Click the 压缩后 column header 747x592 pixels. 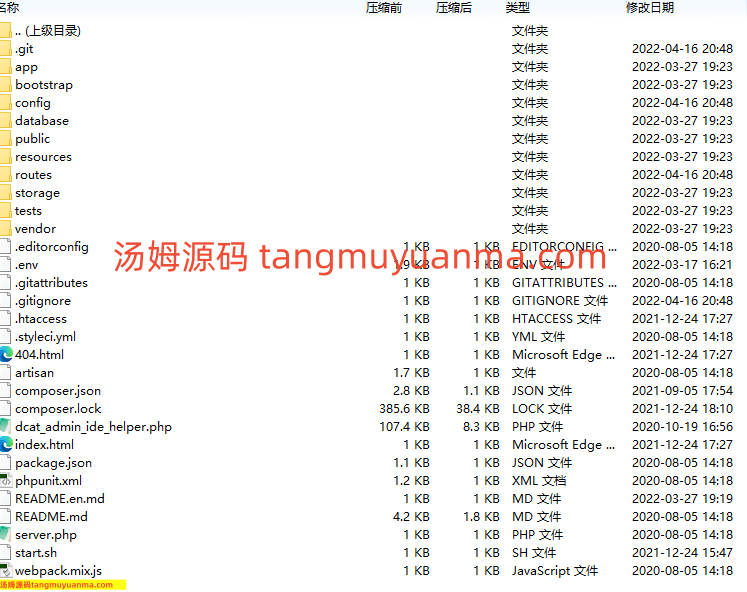click(x=453, y=8)
